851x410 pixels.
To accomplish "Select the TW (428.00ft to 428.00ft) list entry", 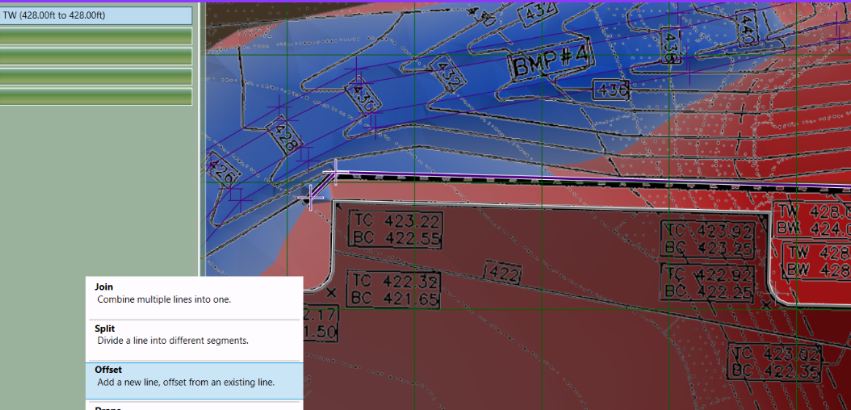I will (96, 16).
